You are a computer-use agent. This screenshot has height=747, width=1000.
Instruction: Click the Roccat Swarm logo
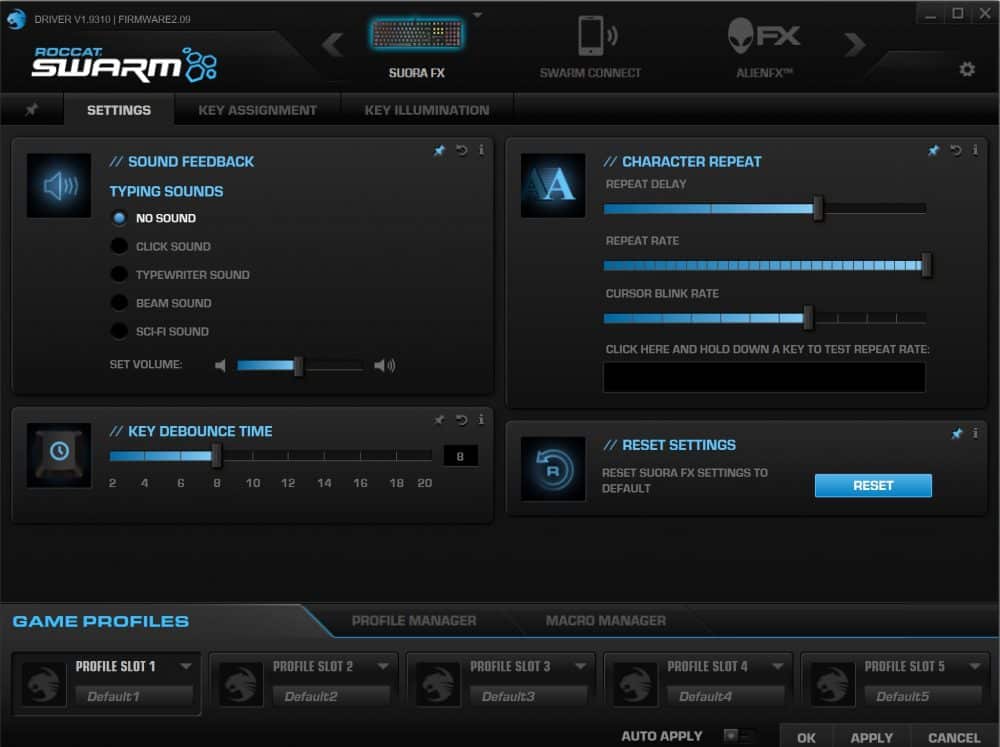click(124, 64)
